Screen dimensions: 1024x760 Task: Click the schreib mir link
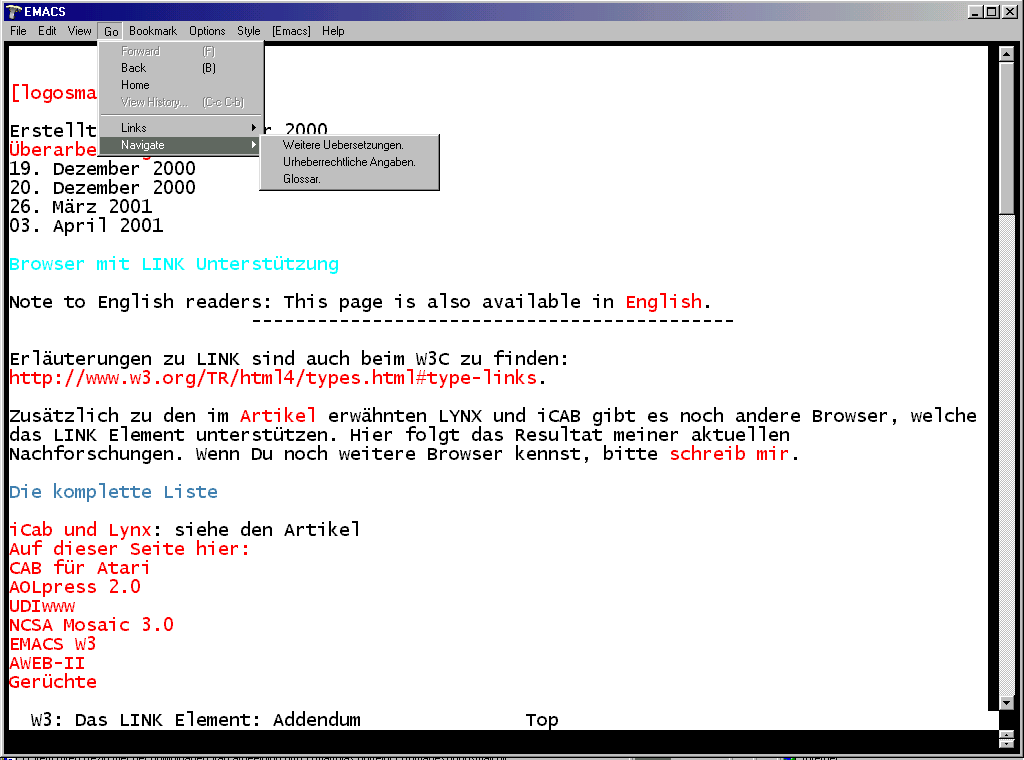click(729, 454)
